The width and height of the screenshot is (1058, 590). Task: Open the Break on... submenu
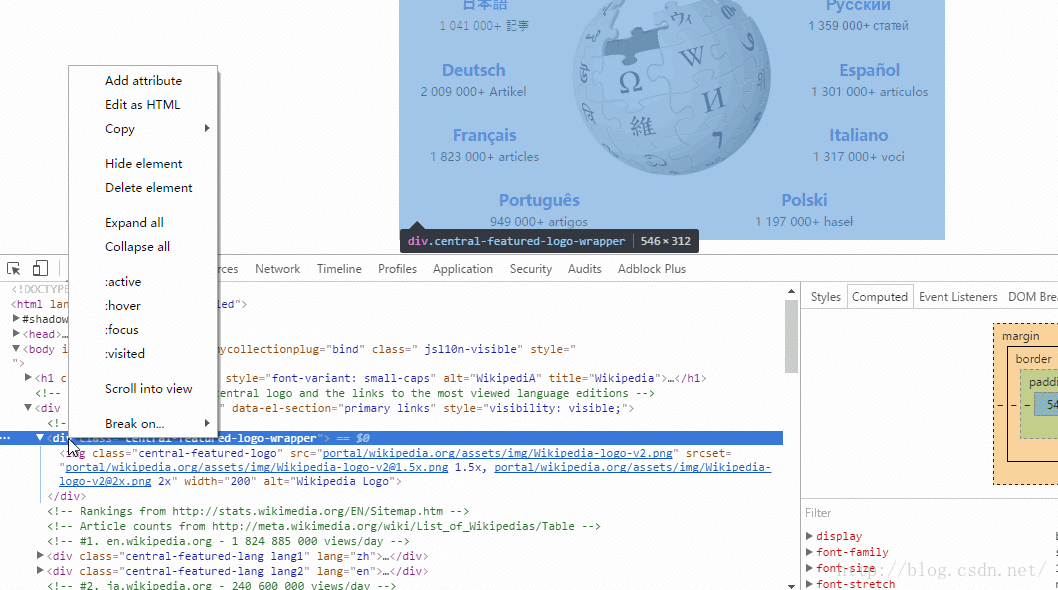click(x=143, y=424)
